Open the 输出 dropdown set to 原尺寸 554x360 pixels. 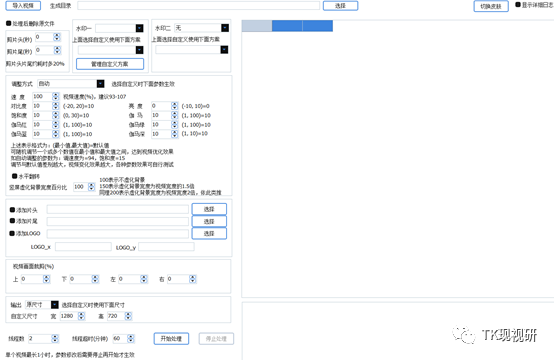55,305
